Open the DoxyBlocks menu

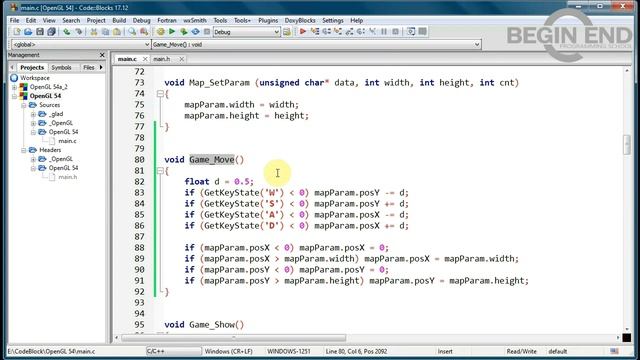[x=300, y=20]
